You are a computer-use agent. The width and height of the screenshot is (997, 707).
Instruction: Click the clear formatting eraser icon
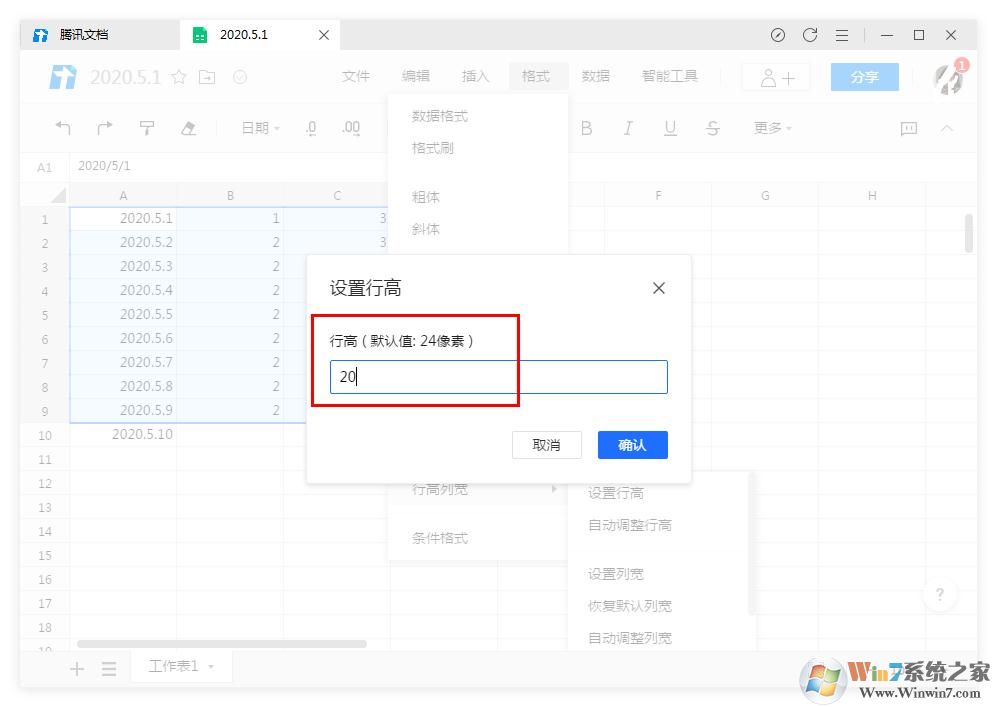click(x=188, y=127)
